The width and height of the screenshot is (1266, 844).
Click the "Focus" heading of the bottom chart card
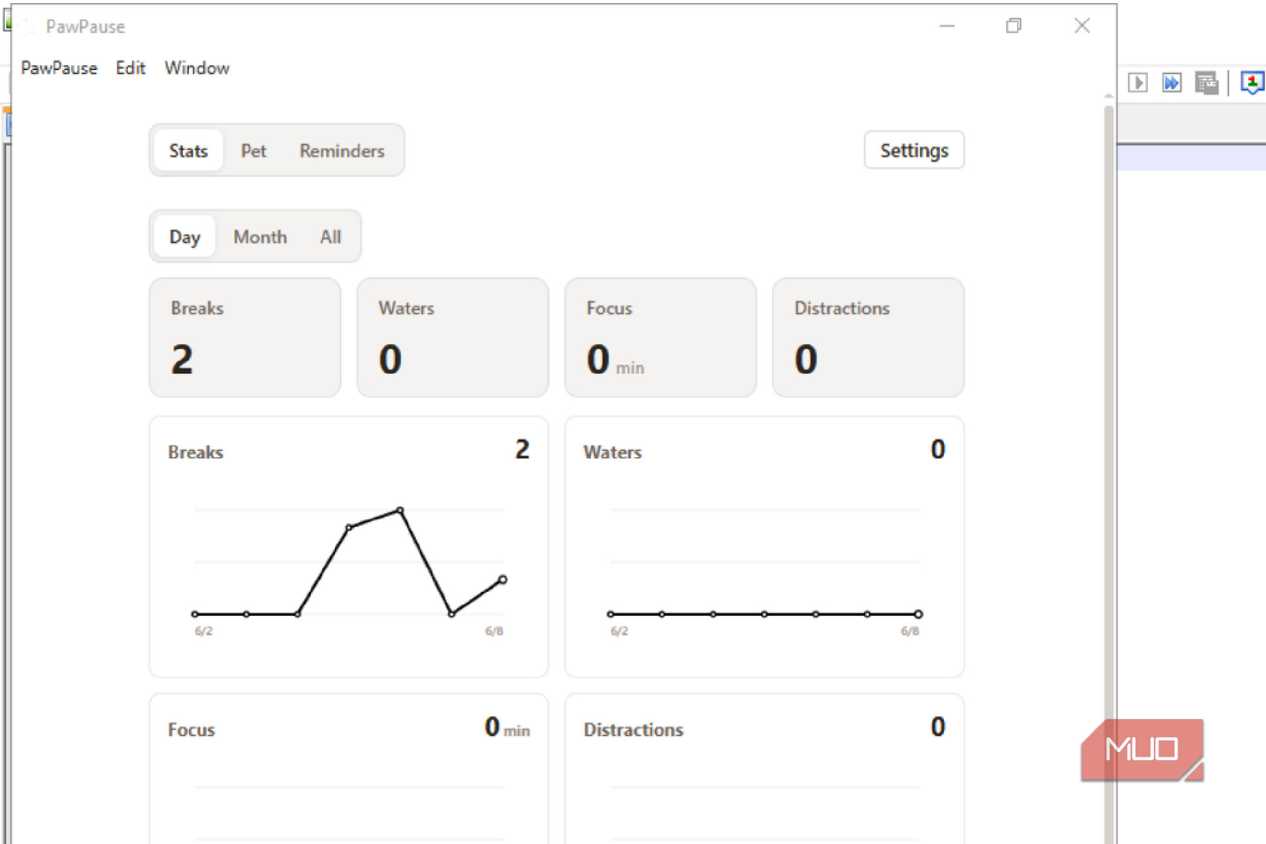pyautogui.click(x=191, y=730)
